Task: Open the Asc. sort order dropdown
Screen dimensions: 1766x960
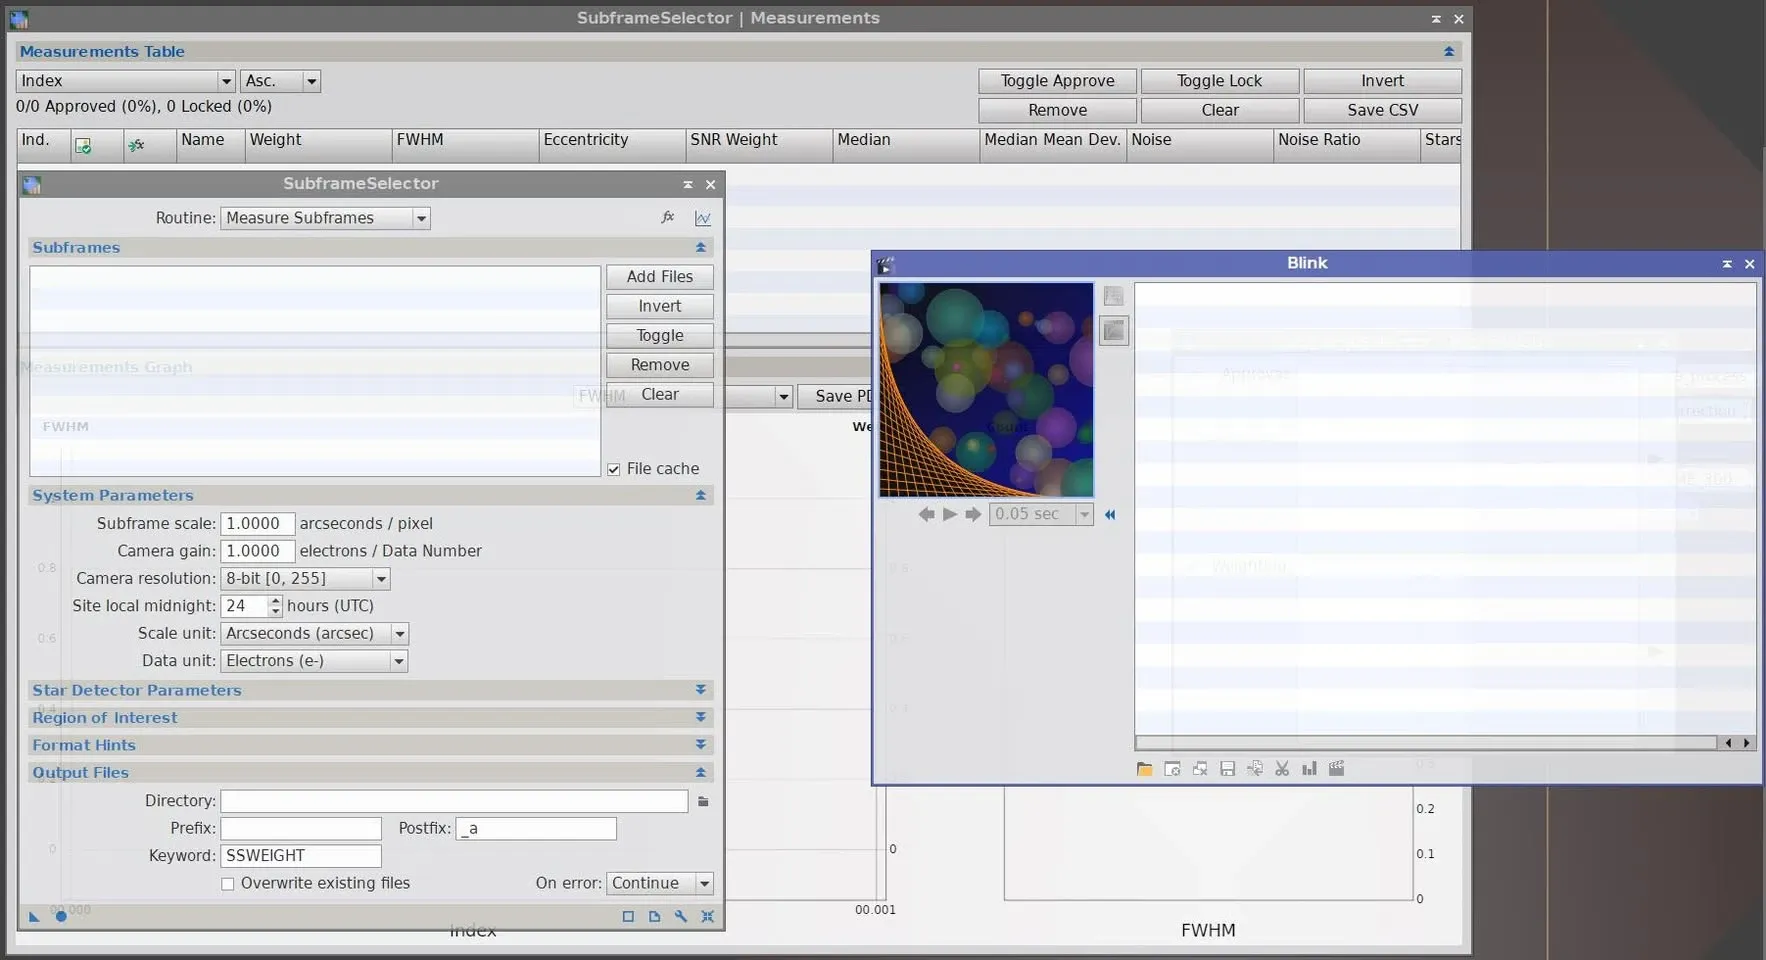Action: click(280, 81)
